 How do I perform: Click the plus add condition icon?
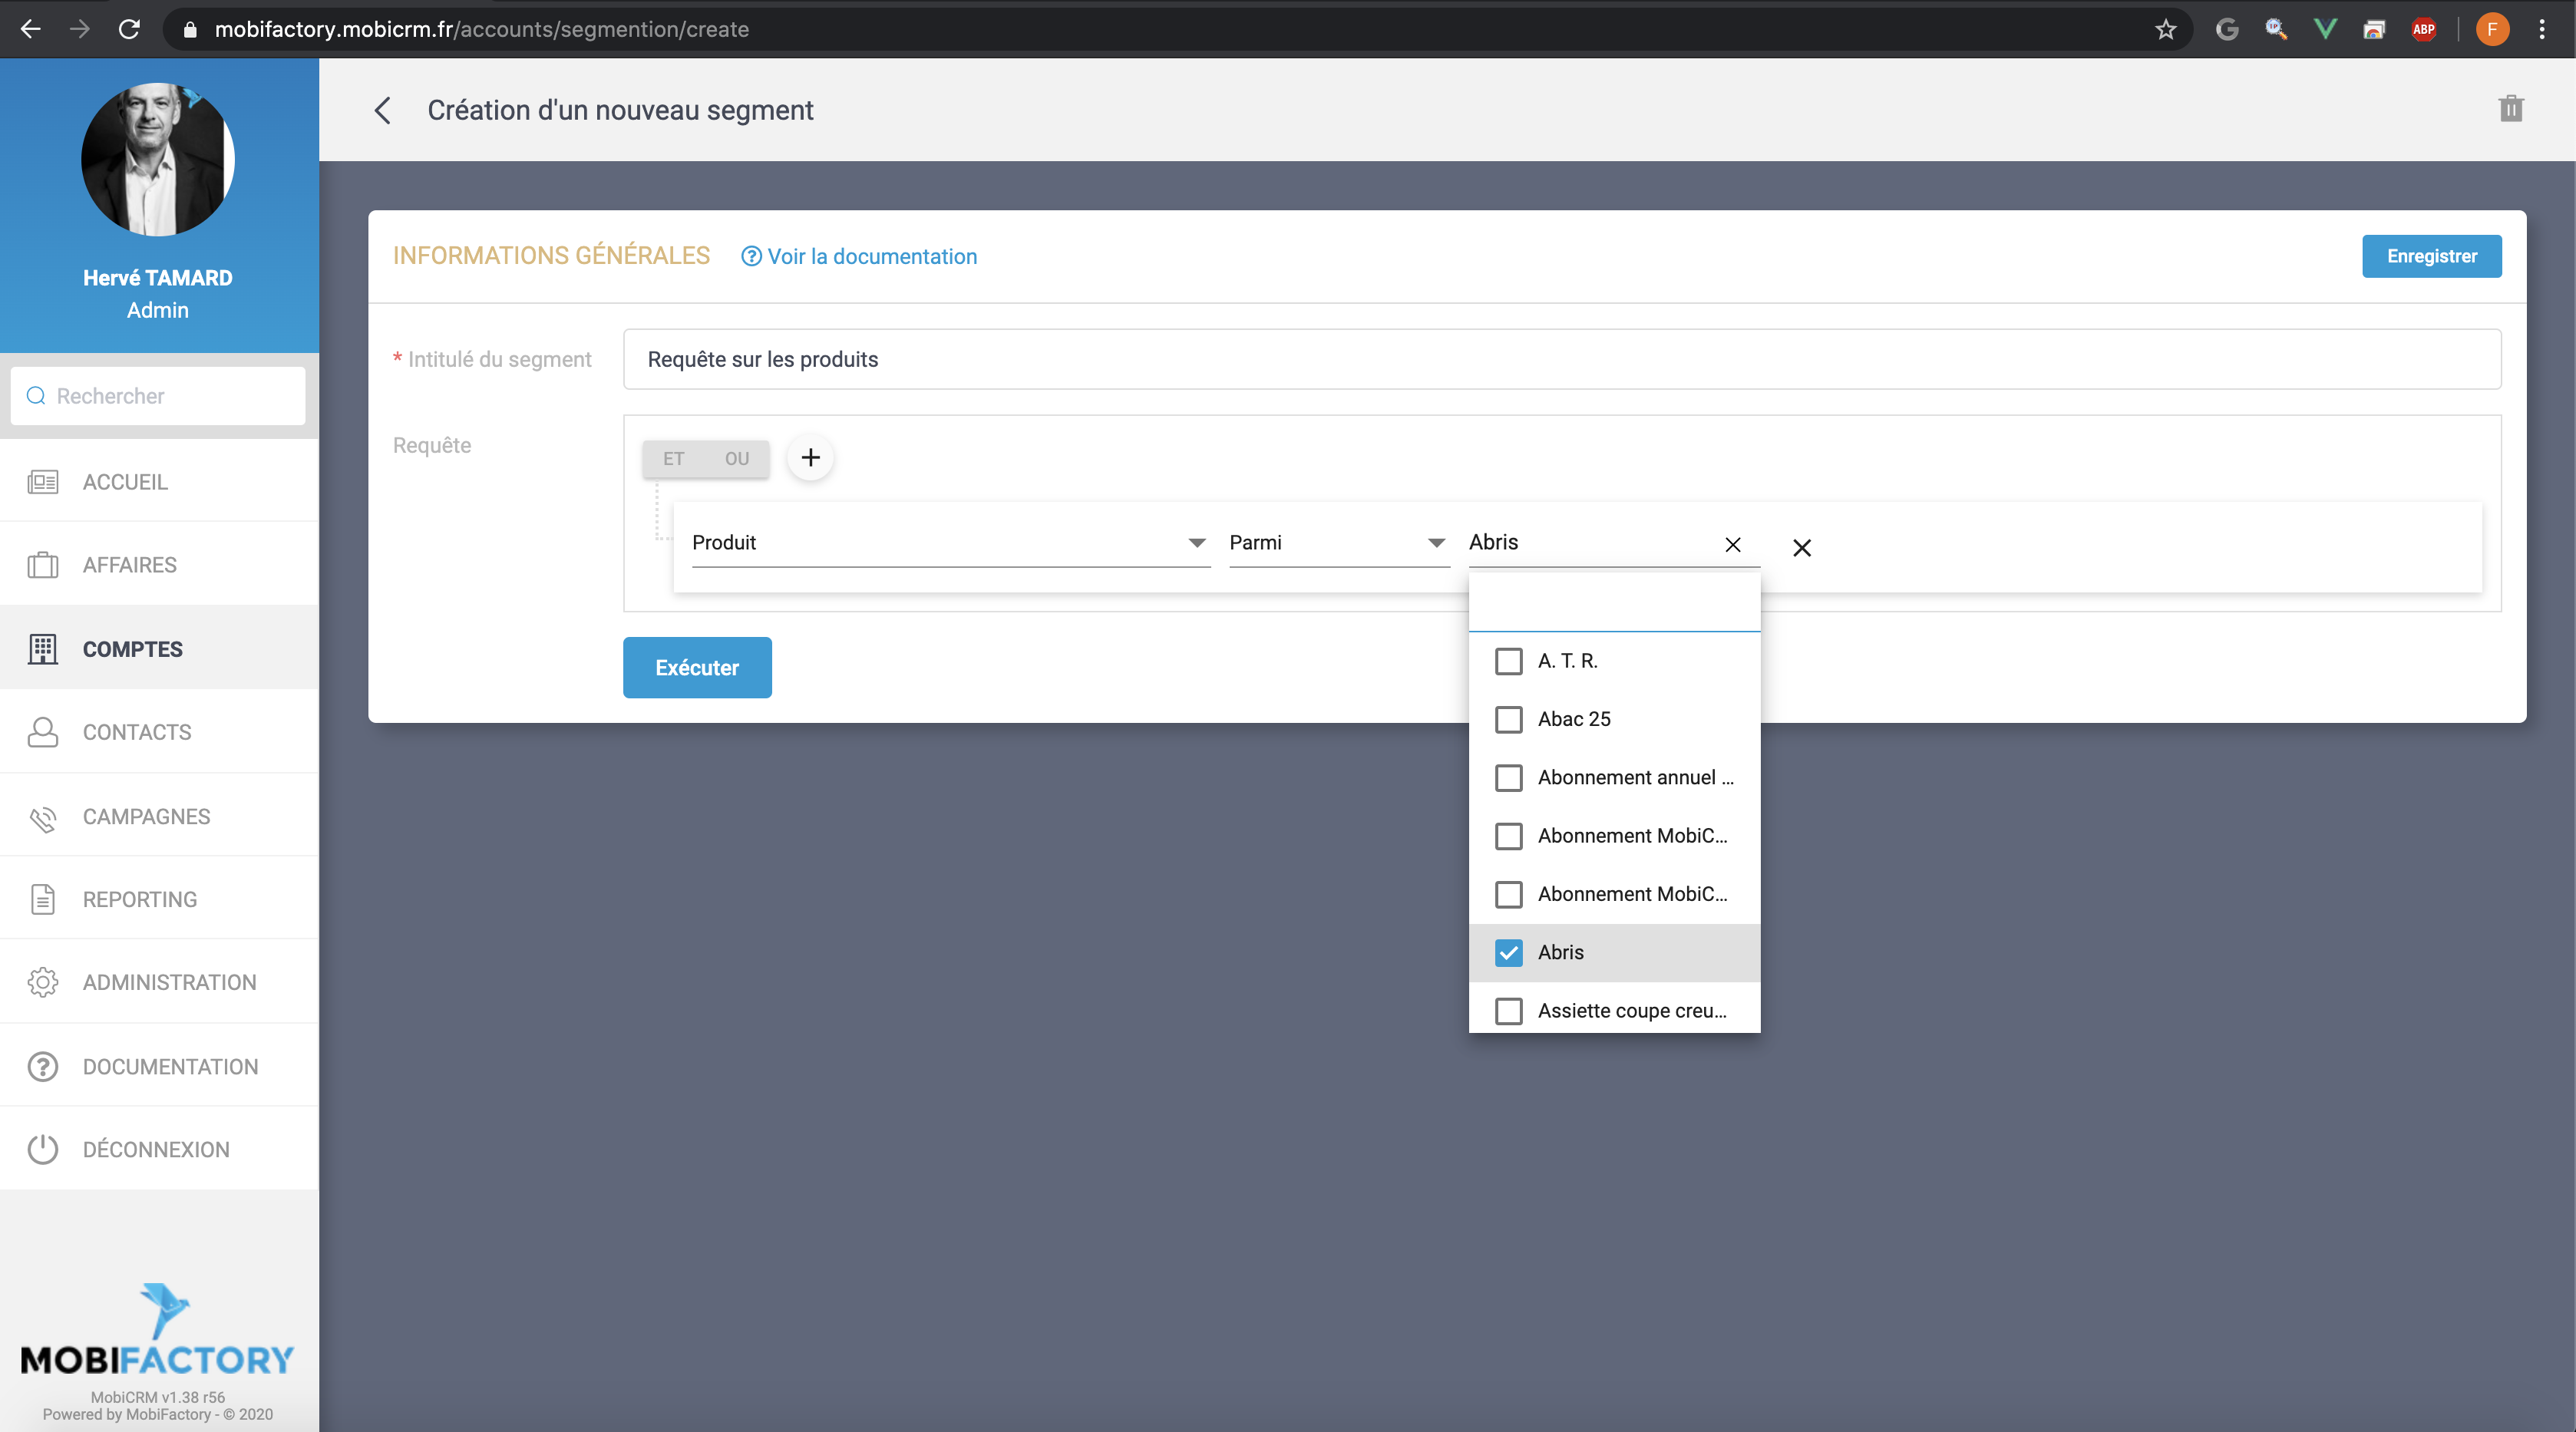[810, 457]
